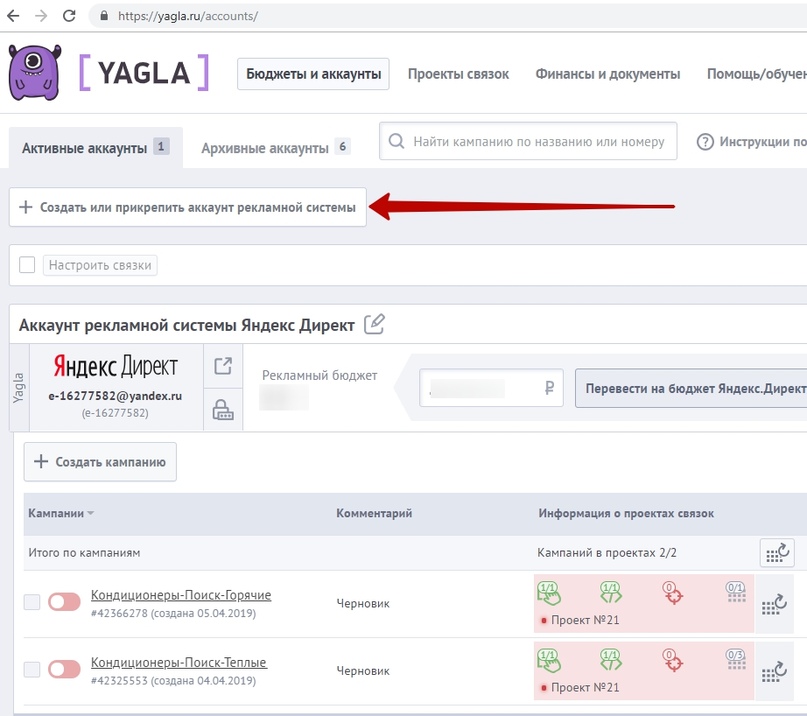The image size is (807, 716).
Task: Open Финансы и документы
Action: click(608, 74)
